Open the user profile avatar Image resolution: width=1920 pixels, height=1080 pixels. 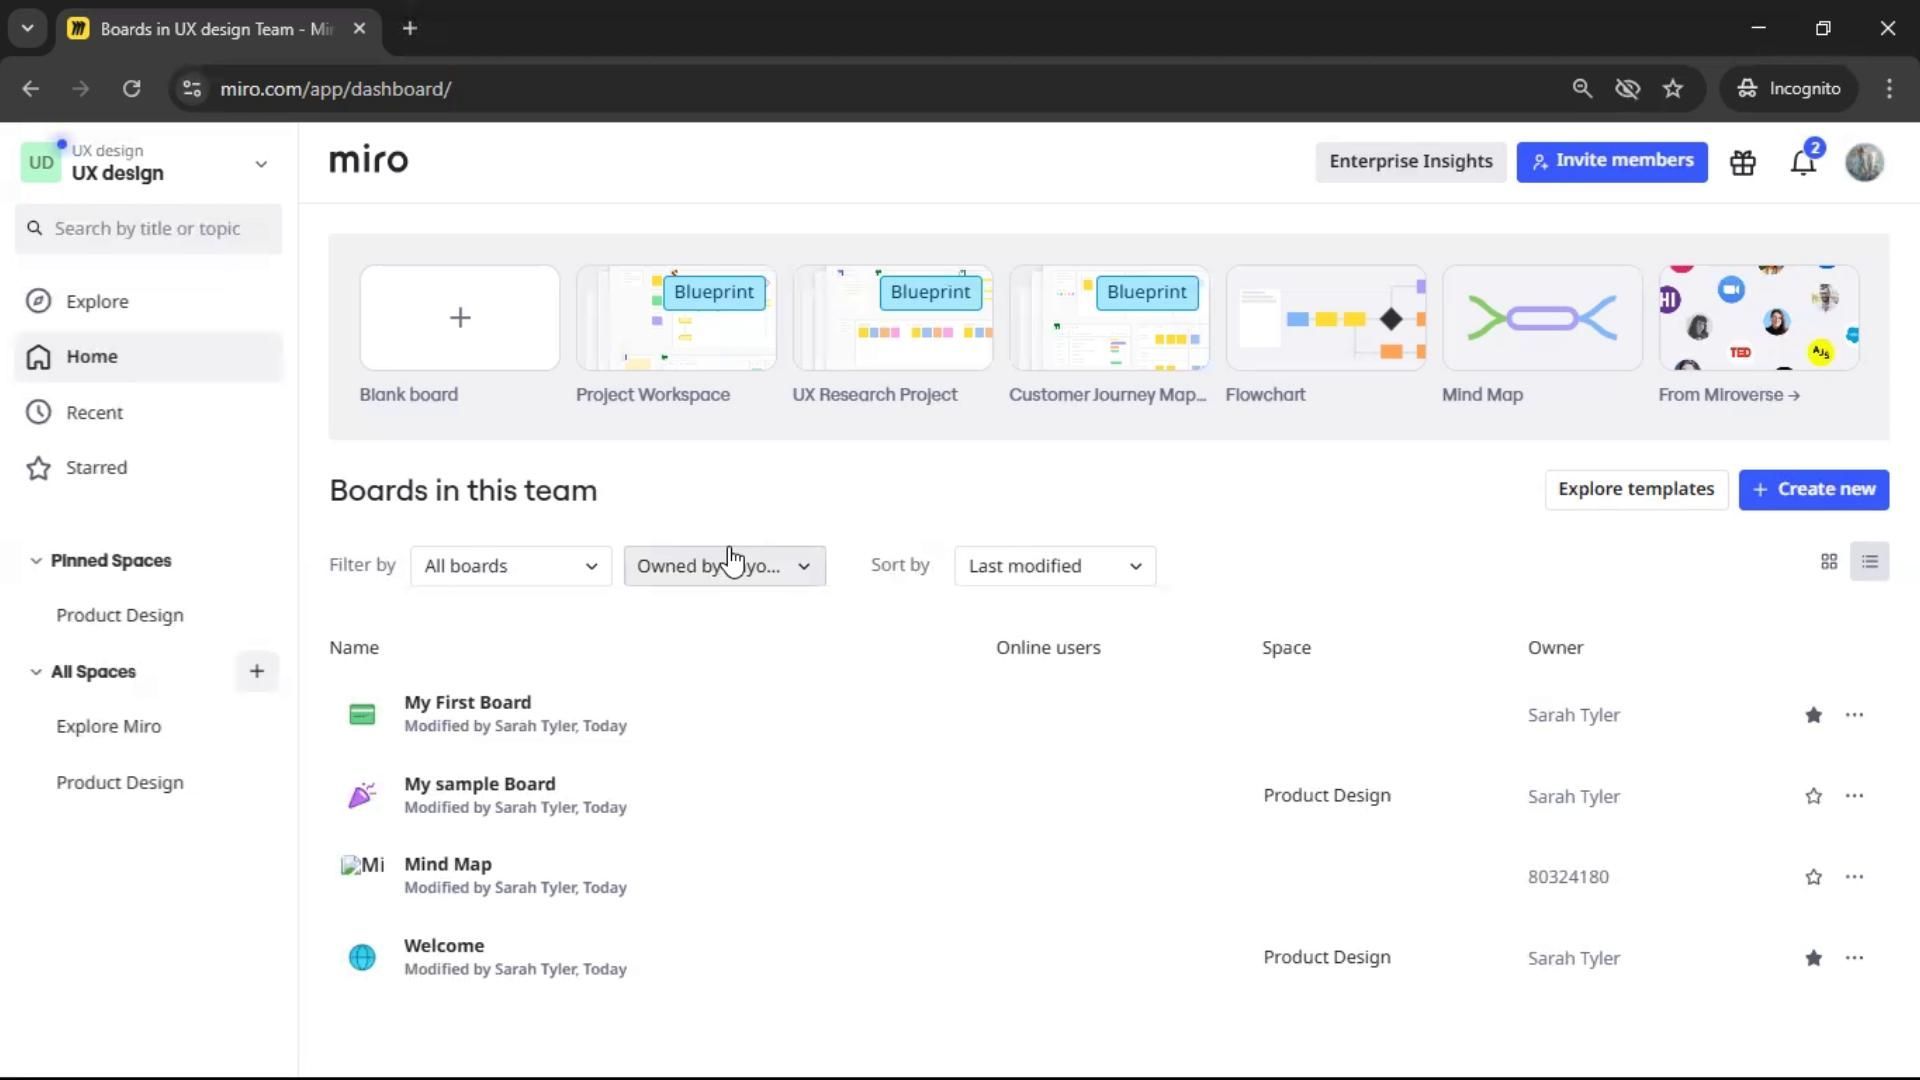1864,162
